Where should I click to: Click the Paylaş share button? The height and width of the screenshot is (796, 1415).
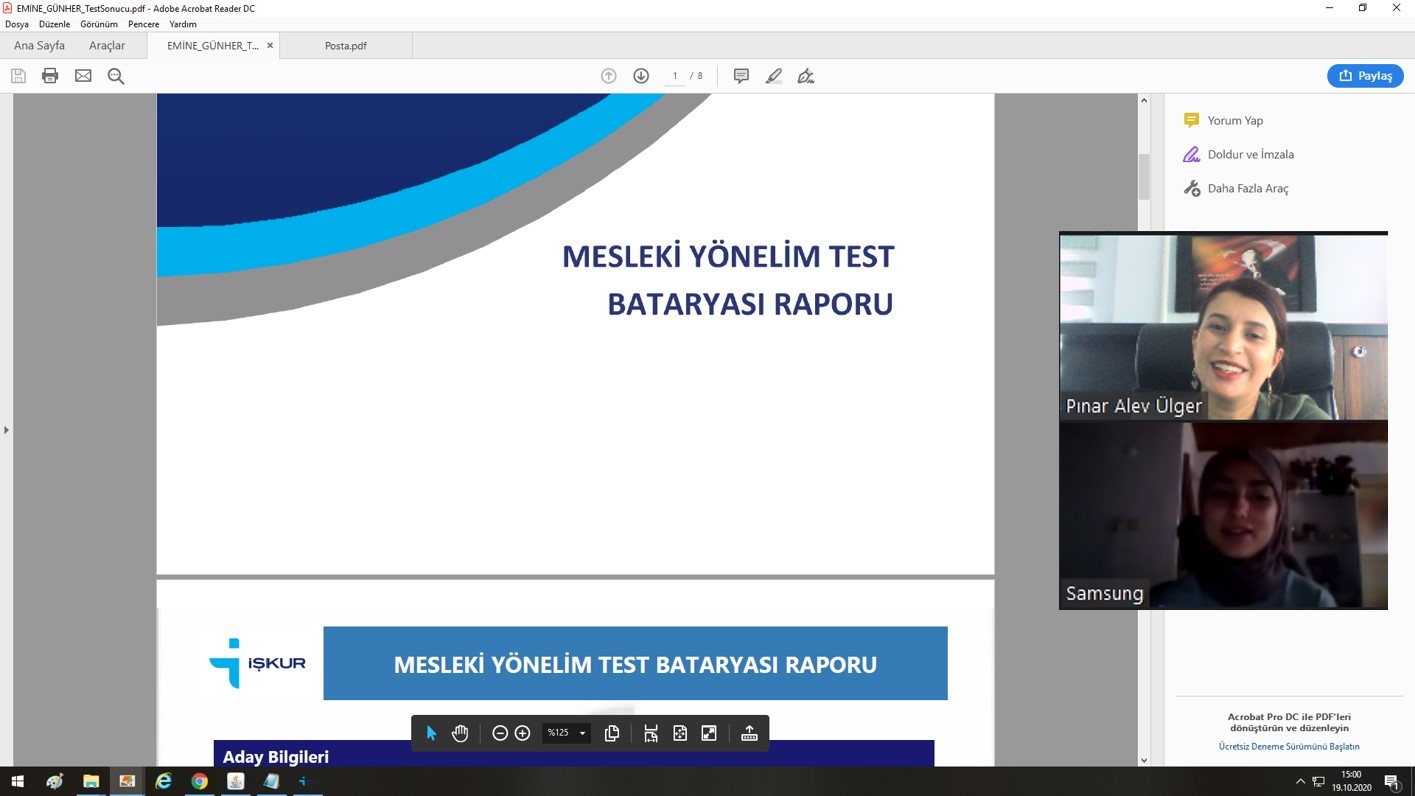(x=1365, y=76)
